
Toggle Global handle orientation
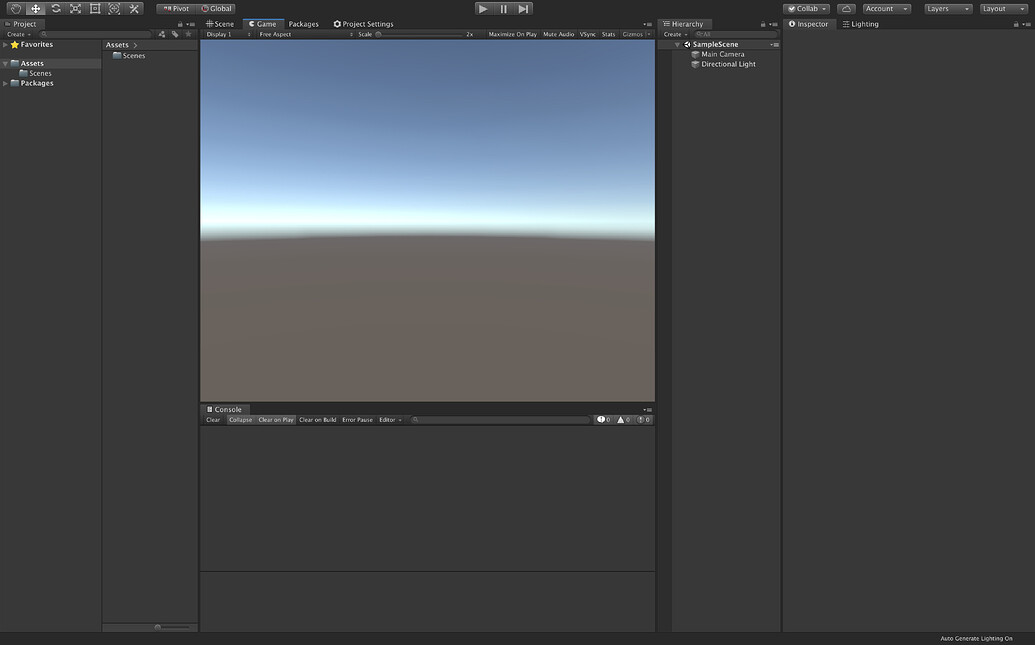[x=216, y=8]
